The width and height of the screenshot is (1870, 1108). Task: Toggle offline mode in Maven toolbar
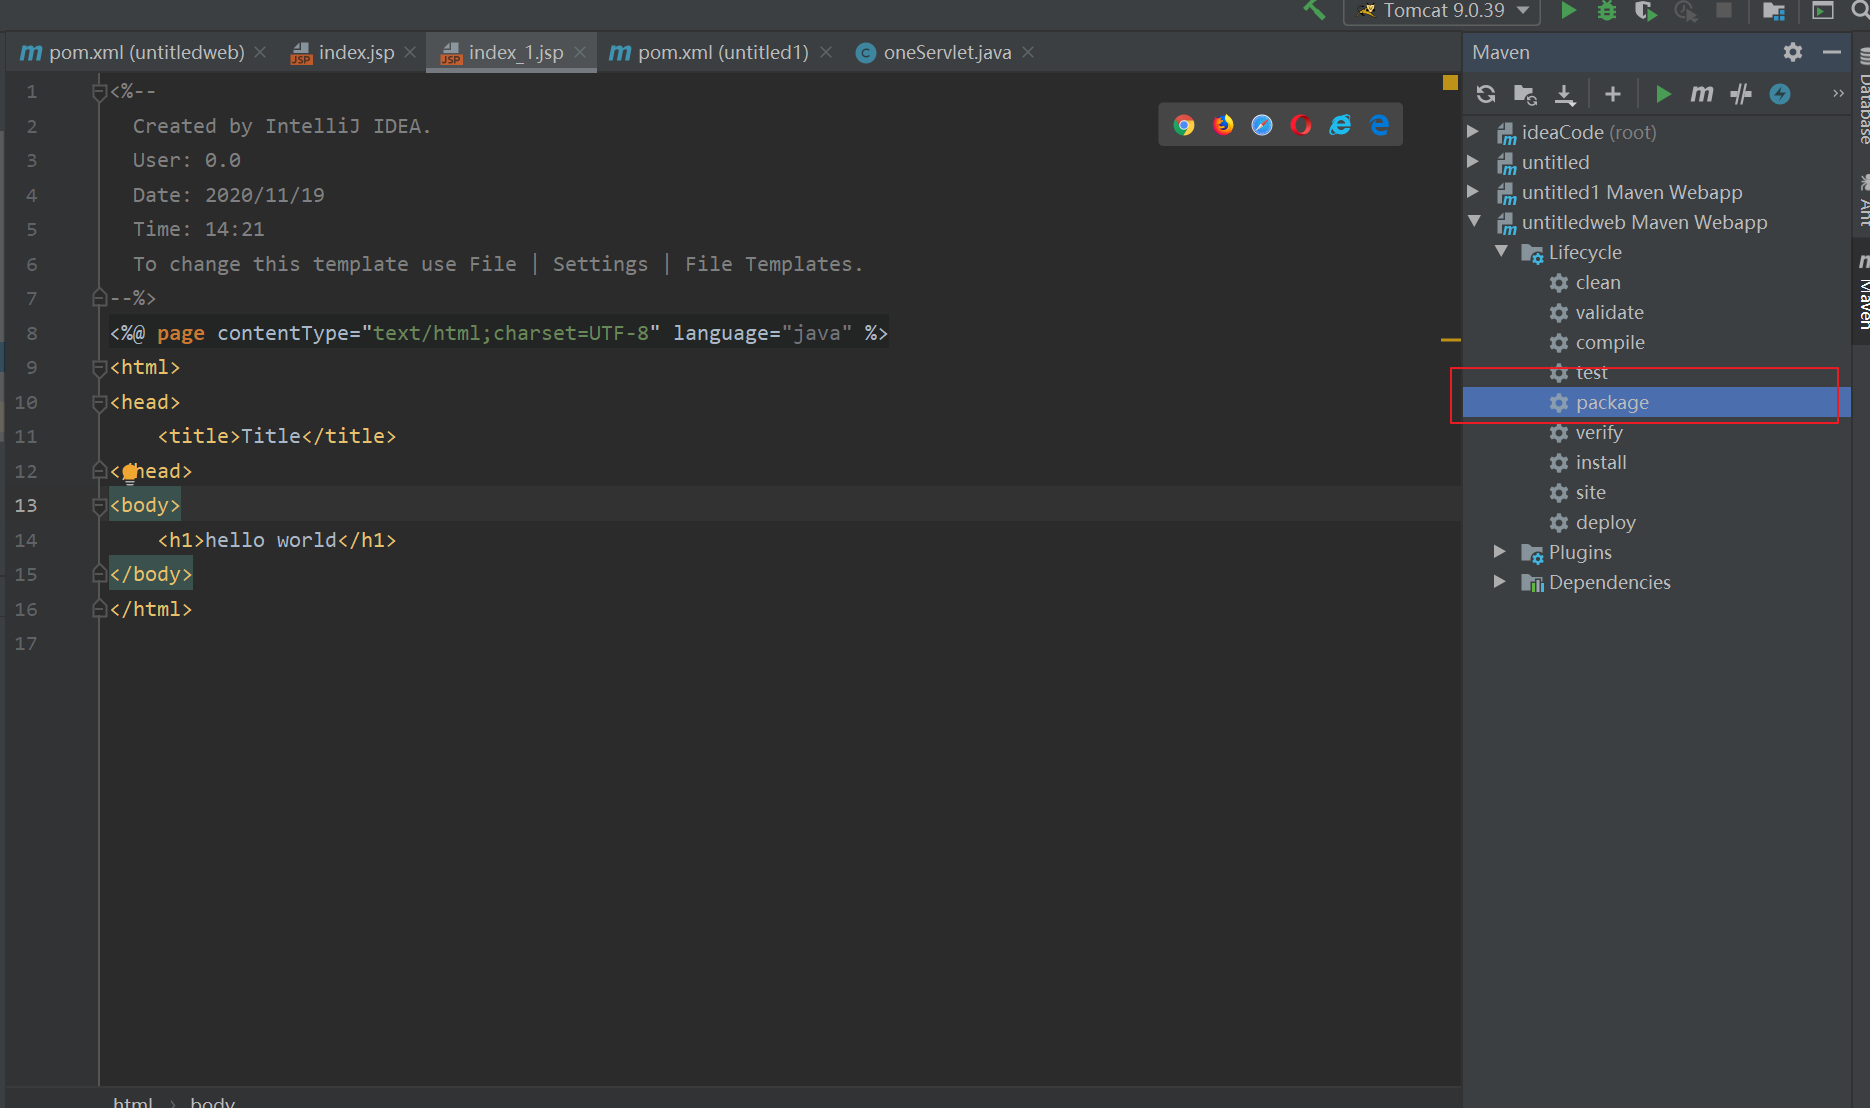[1741, 94]
